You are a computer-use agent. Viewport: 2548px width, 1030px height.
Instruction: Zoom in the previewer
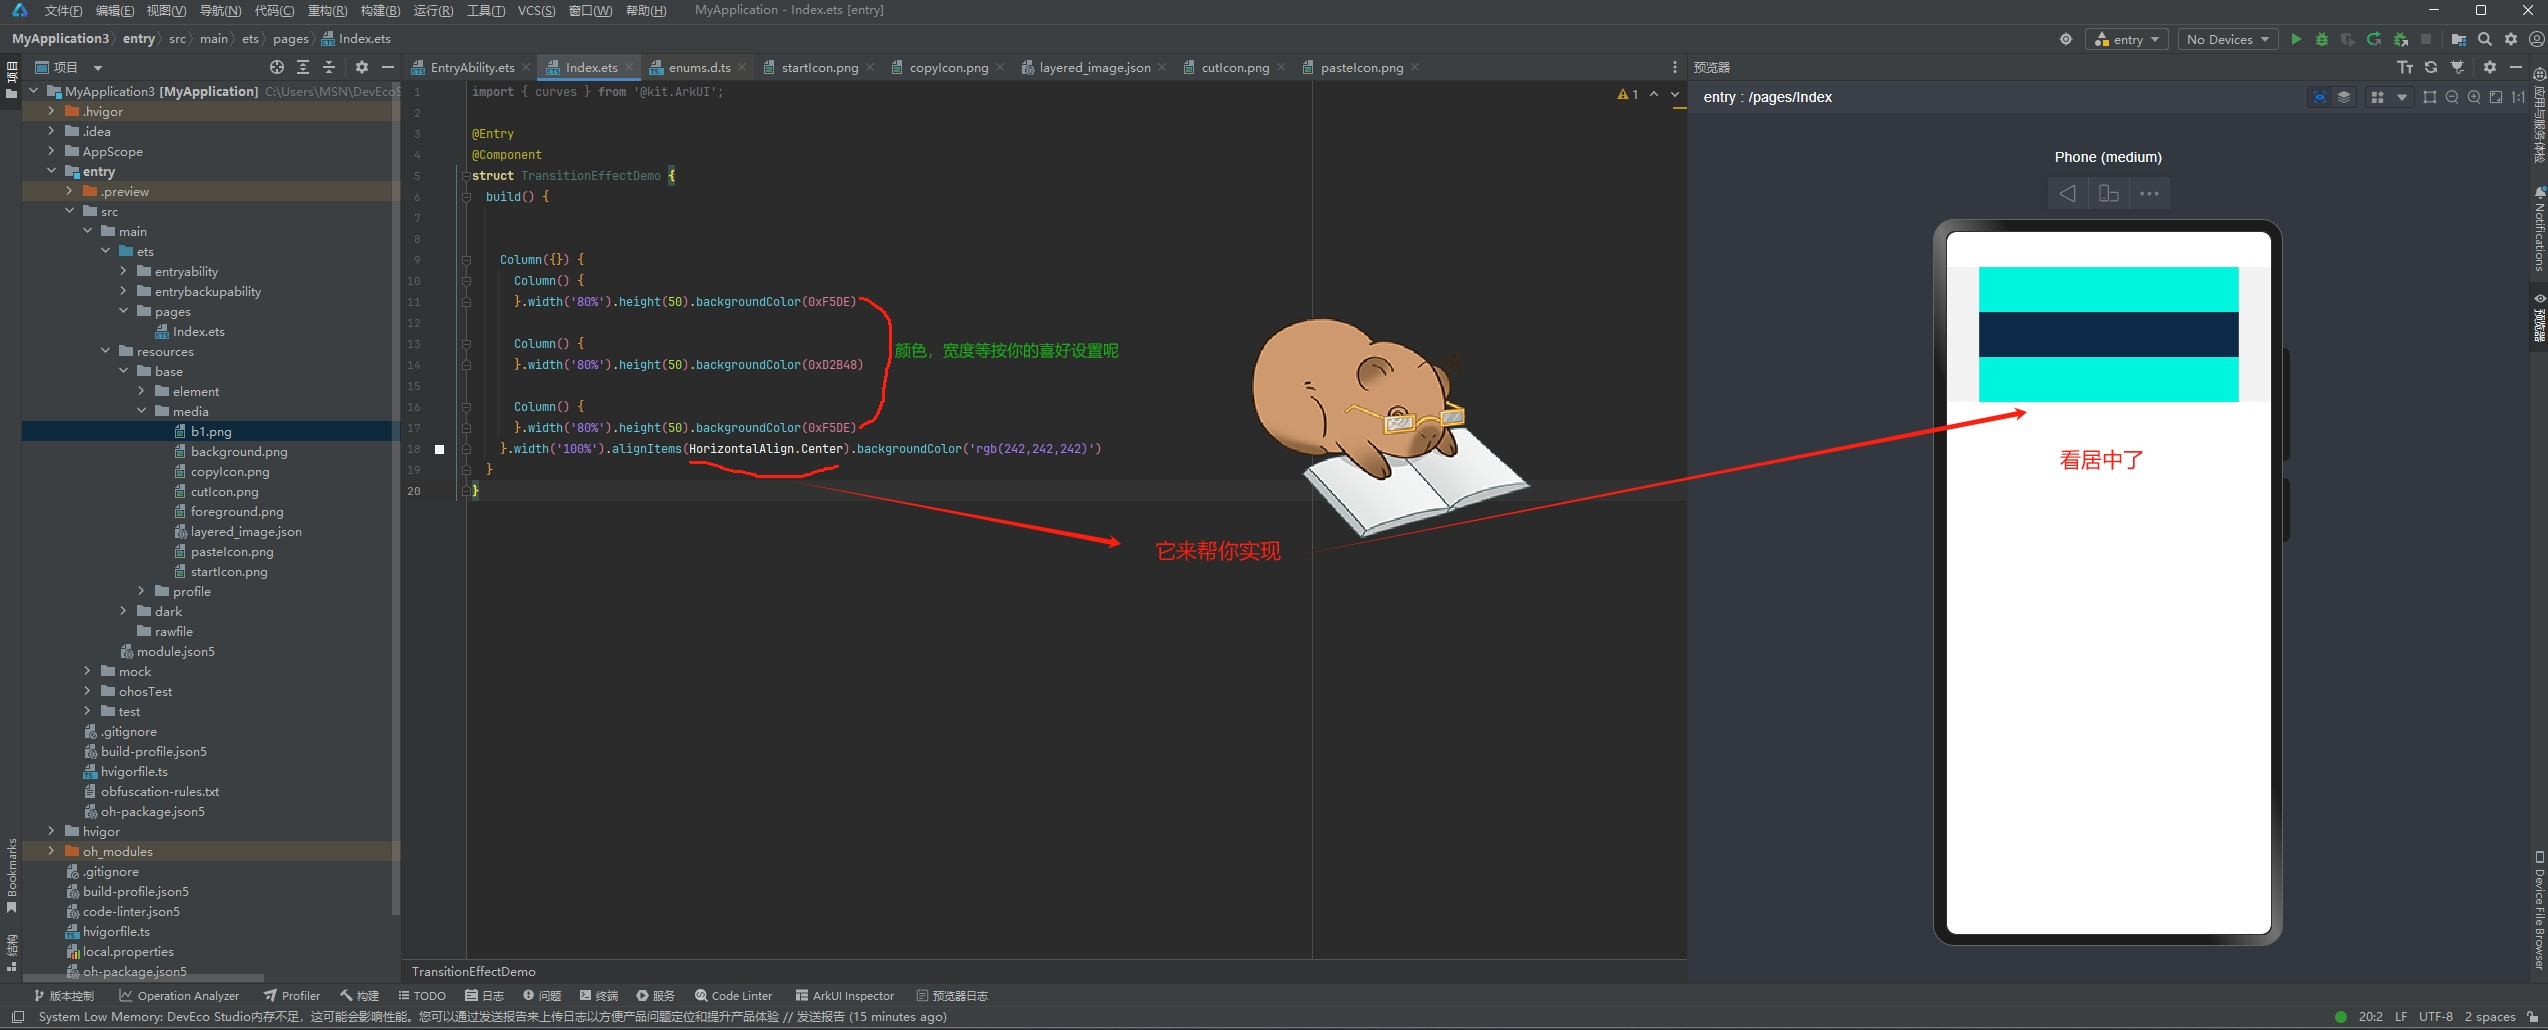tap(2474, 97)
